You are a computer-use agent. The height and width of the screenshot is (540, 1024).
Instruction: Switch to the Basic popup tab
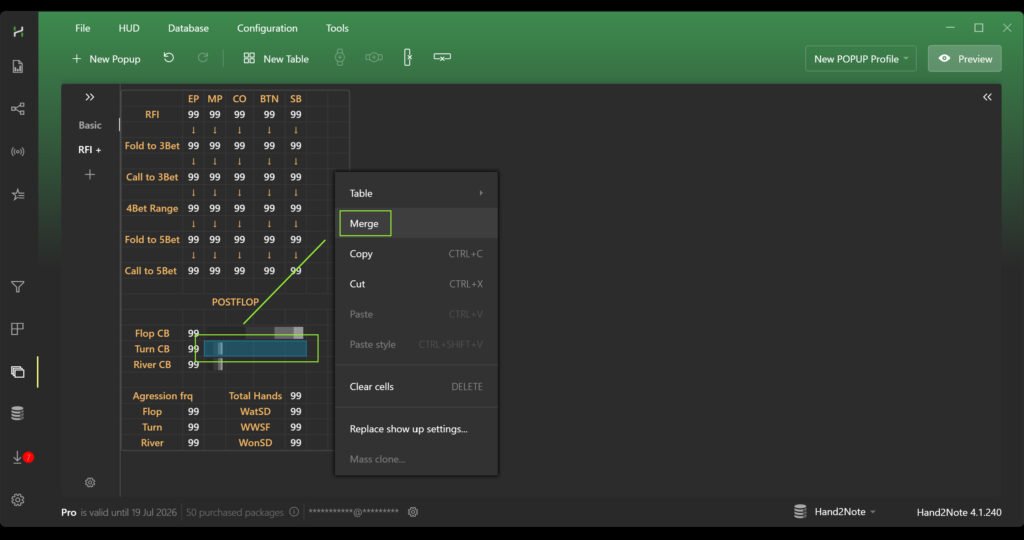coord(90,125)
